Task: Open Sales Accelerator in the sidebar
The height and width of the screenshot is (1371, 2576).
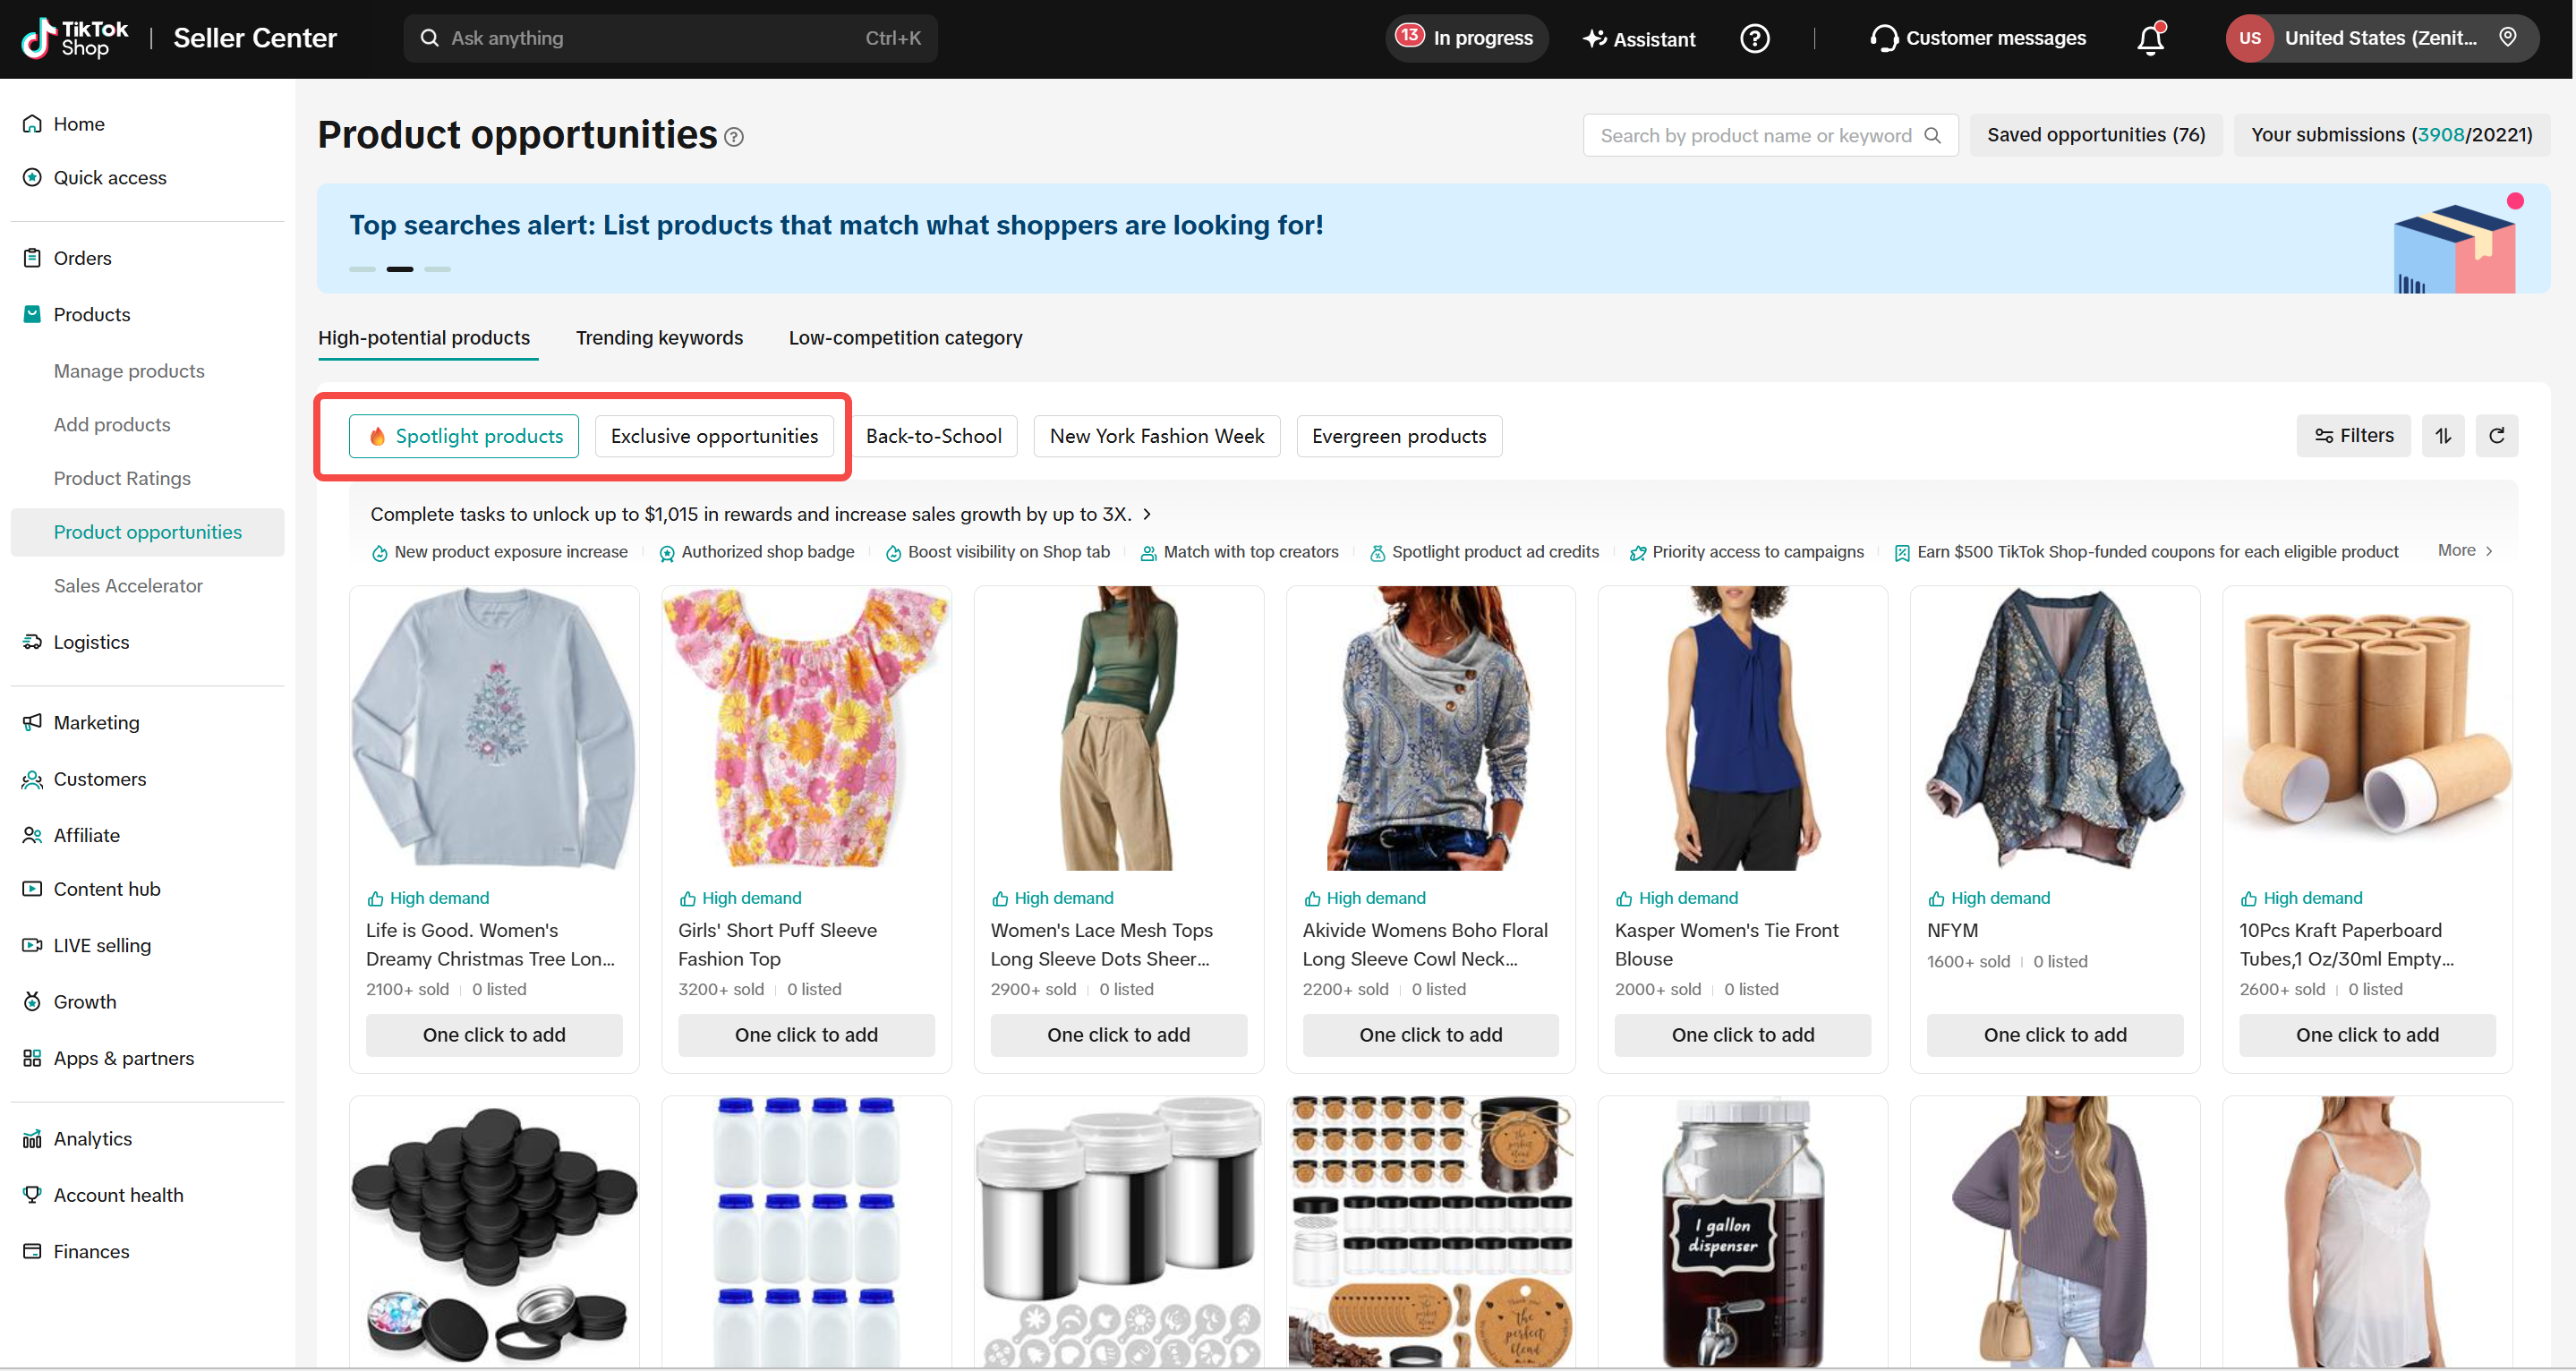Action: click(128, 586)
